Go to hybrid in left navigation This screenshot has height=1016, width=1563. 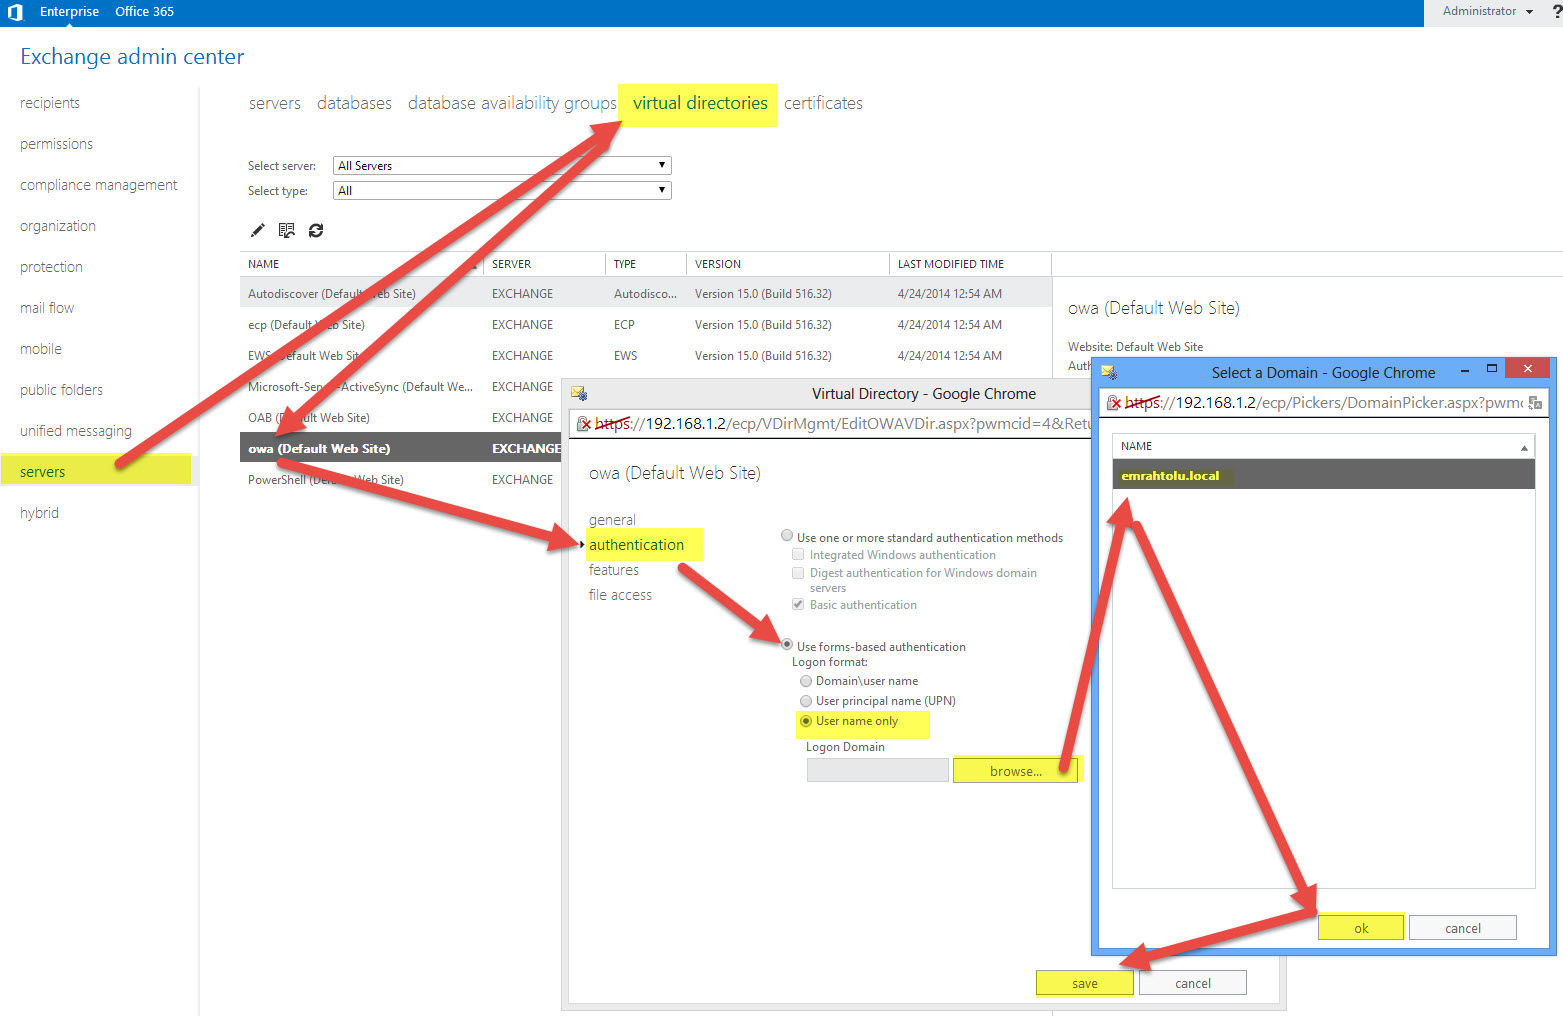pyautogui.click(x=39, y=513)
